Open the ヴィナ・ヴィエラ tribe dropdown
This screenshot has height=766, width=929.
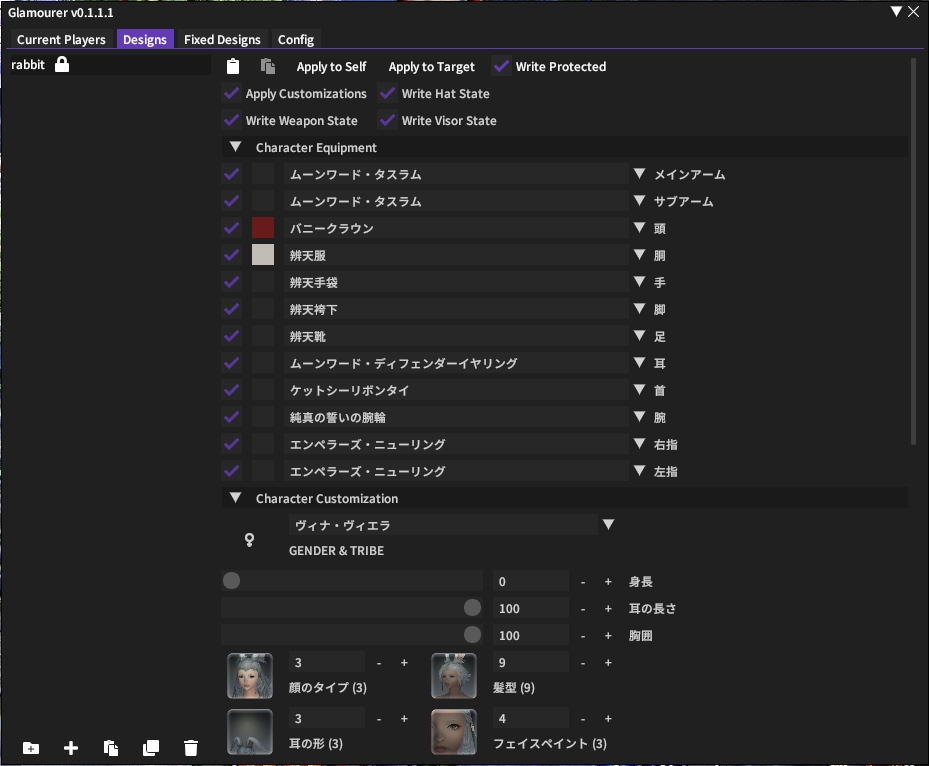pyautogui.click(x=607, y=525)
